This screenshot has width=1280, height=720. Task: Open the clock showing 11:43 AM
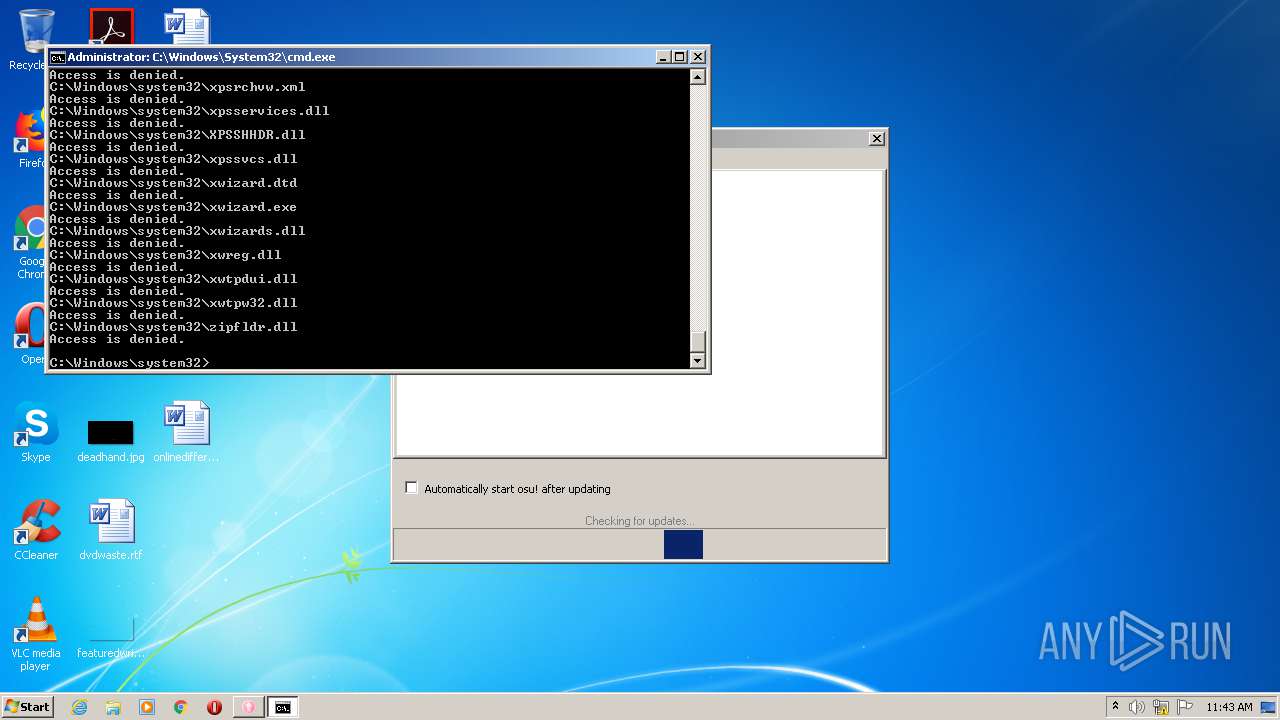[1228, 707]
